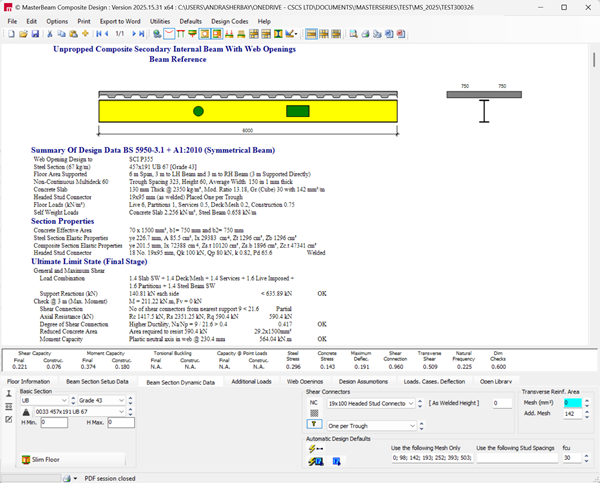Click the cyan Mesh (mm²) field
The image size is (600, 483).
573,403
